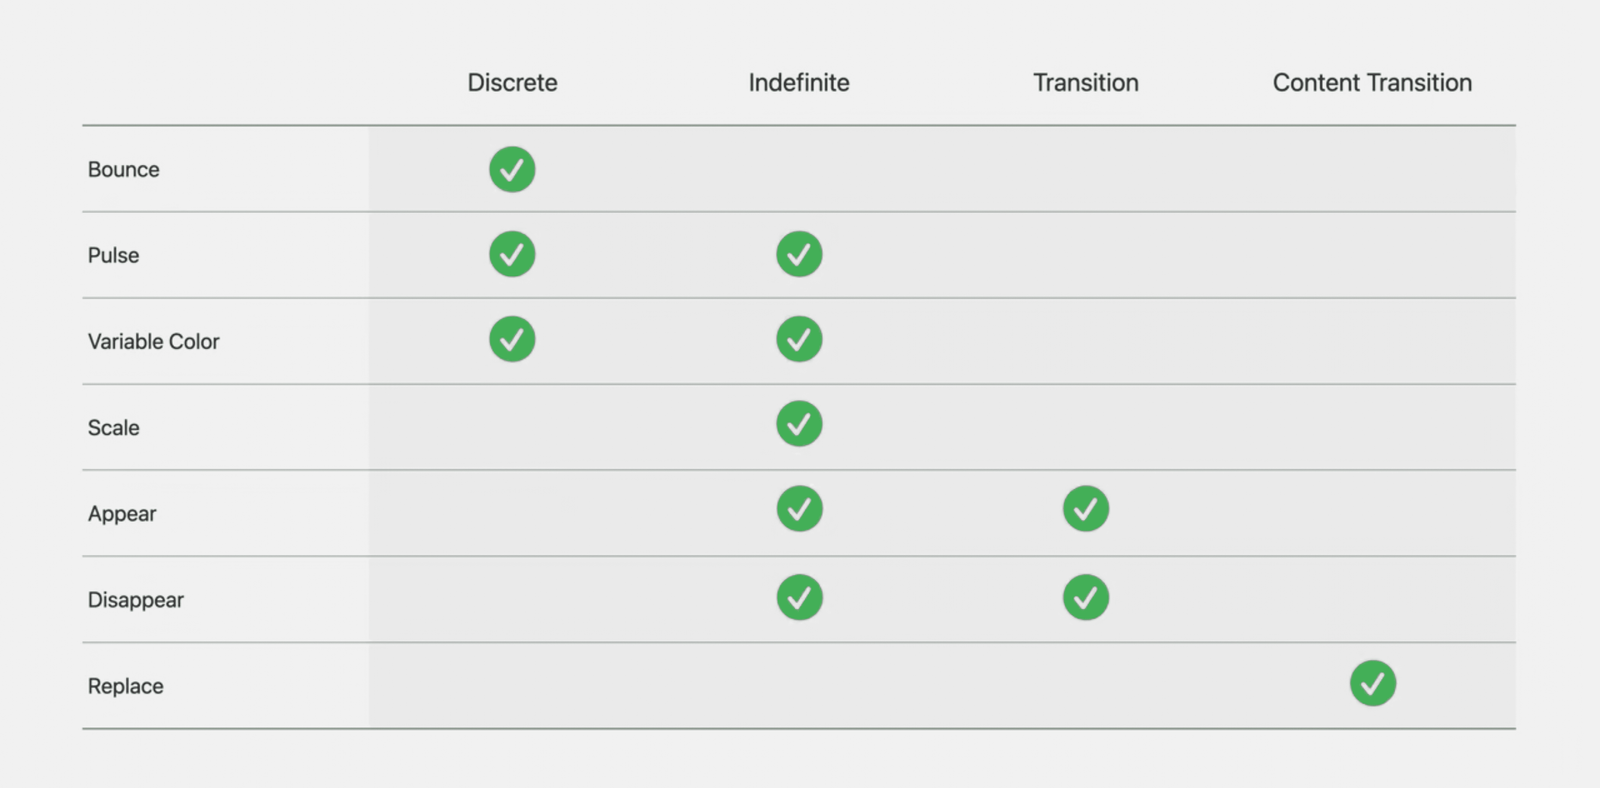The width and height of the screenshot is (1600, 788).
Task: Select the Indefinite column header
Action: pyautogui.click(x=799, y=83)
